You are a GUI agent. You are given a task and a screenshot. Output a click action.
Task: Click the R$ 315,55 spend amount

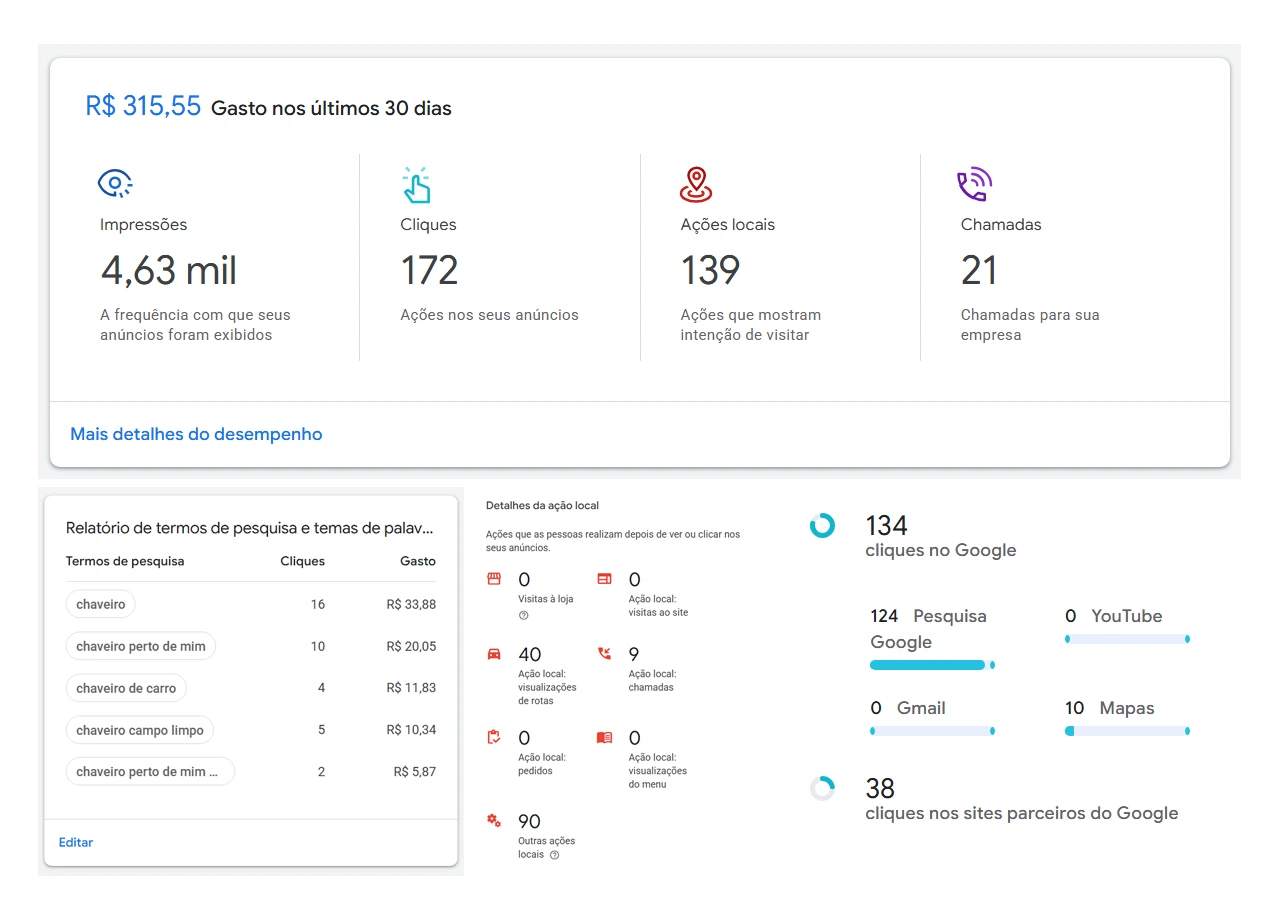click(143, 107)
